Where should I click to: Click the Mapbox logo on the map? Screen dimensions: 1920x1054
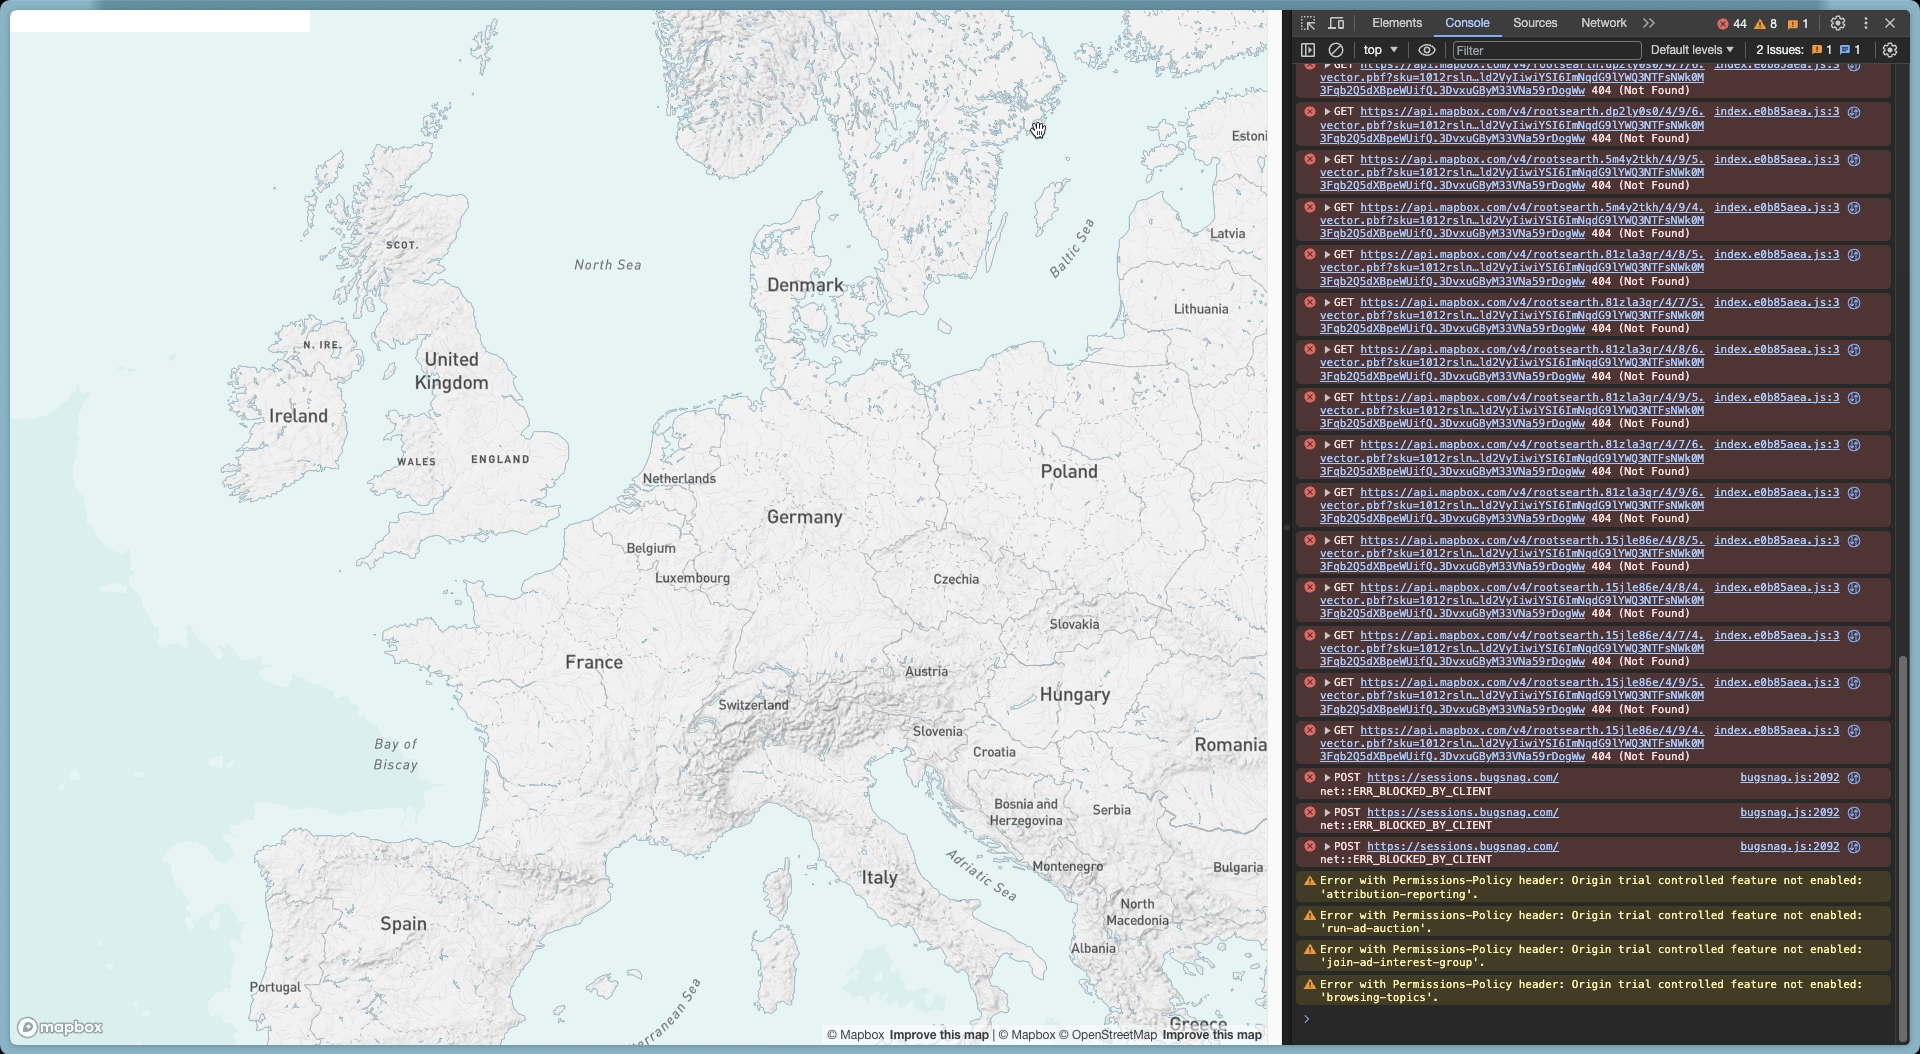point(61,1027)
